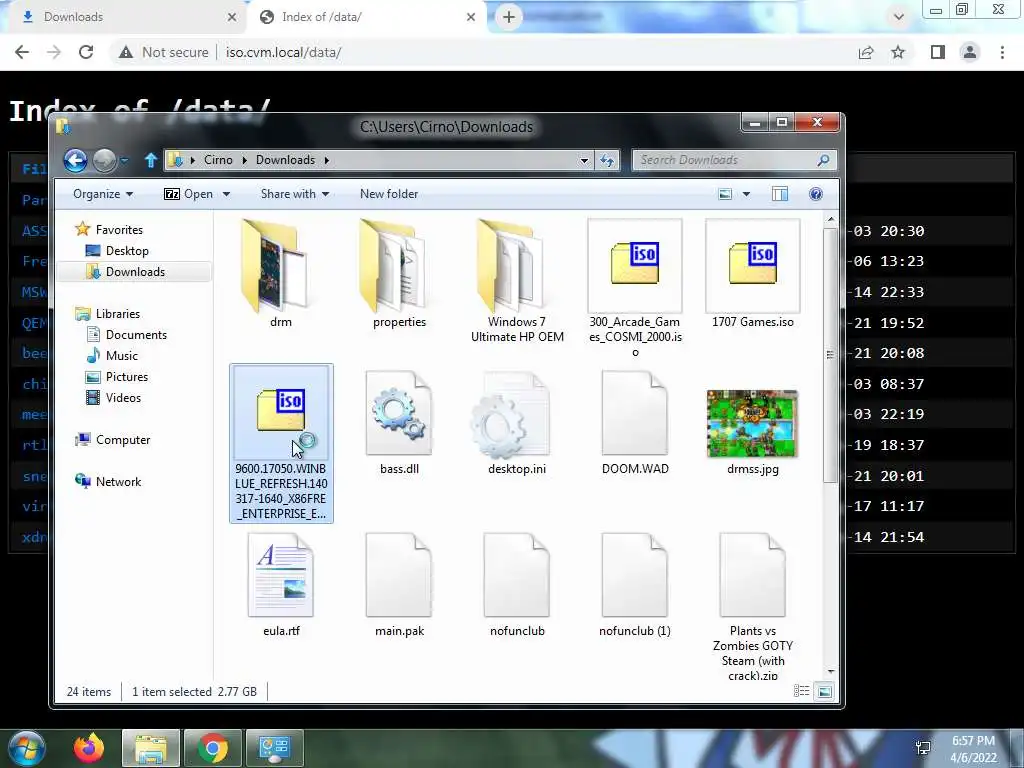Image resolution: width=1024 pixels, height=768 pixels.
Task: Go up one folder level in Explorer
Action: pyautogui.click(x=151, y=160)
